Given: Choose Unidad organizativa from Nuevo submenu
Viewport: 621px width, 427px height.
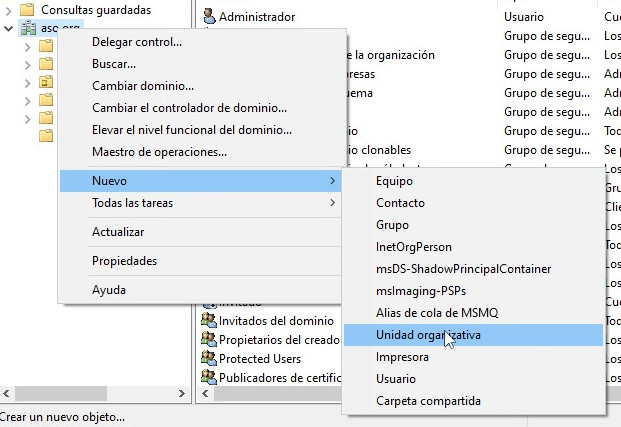Looking at the screenshot, I should [x=428, y=335].
